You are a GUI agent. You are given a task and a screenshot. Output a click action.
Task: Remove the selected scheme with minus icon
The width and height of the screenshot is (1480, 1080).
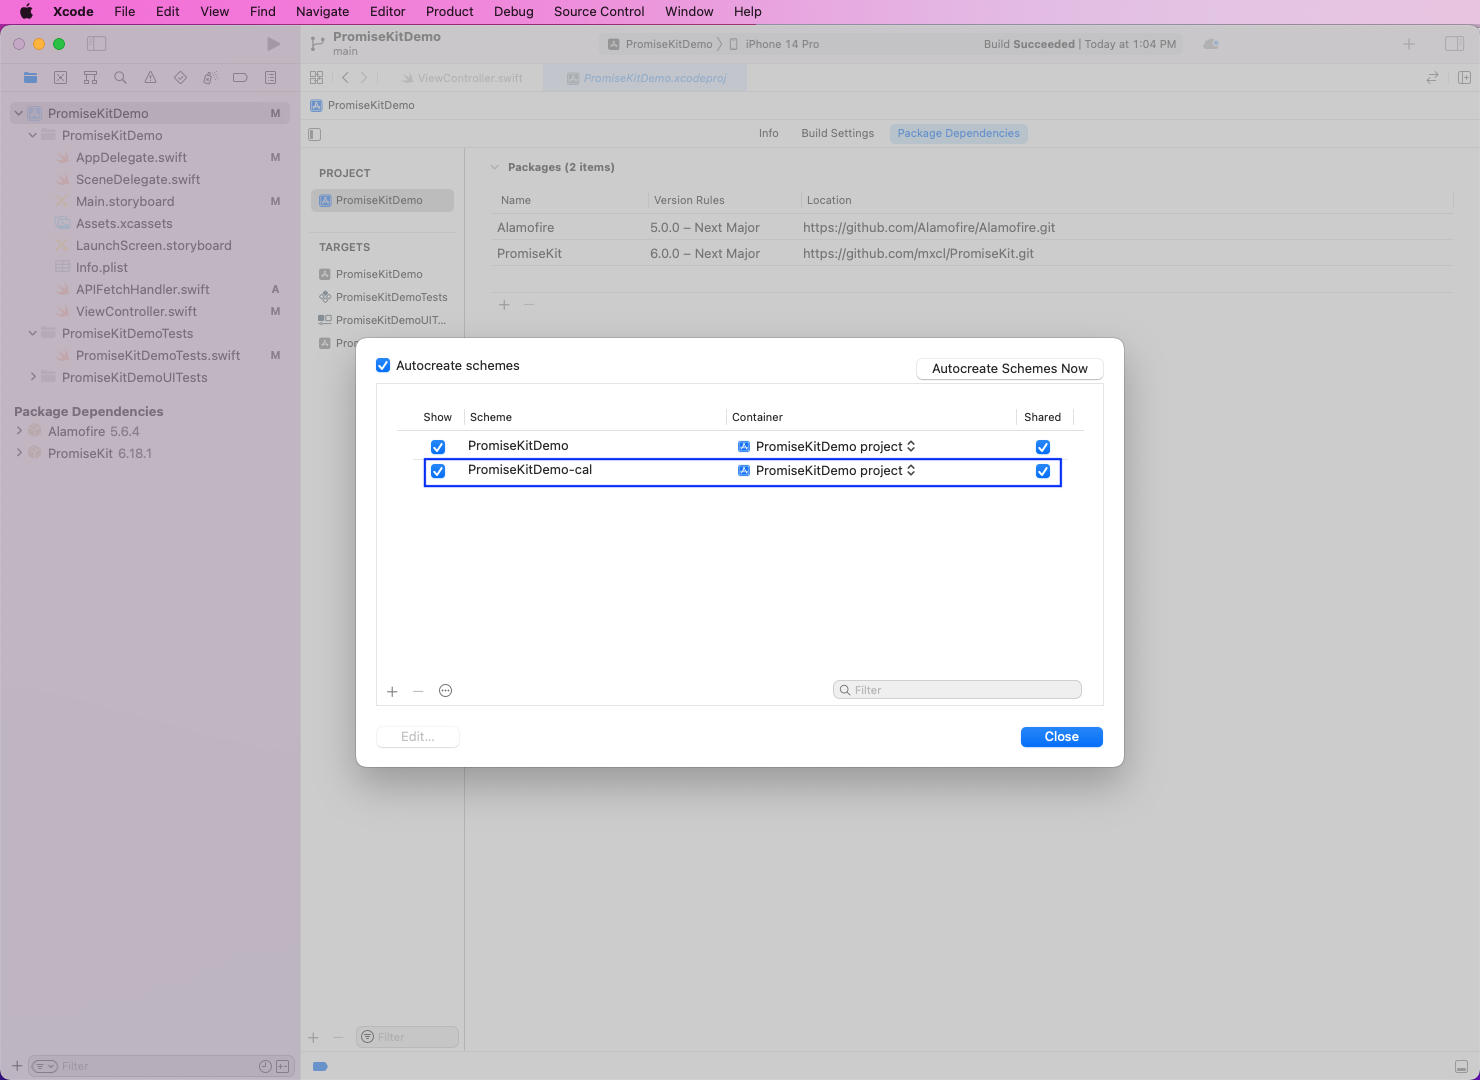418,691
